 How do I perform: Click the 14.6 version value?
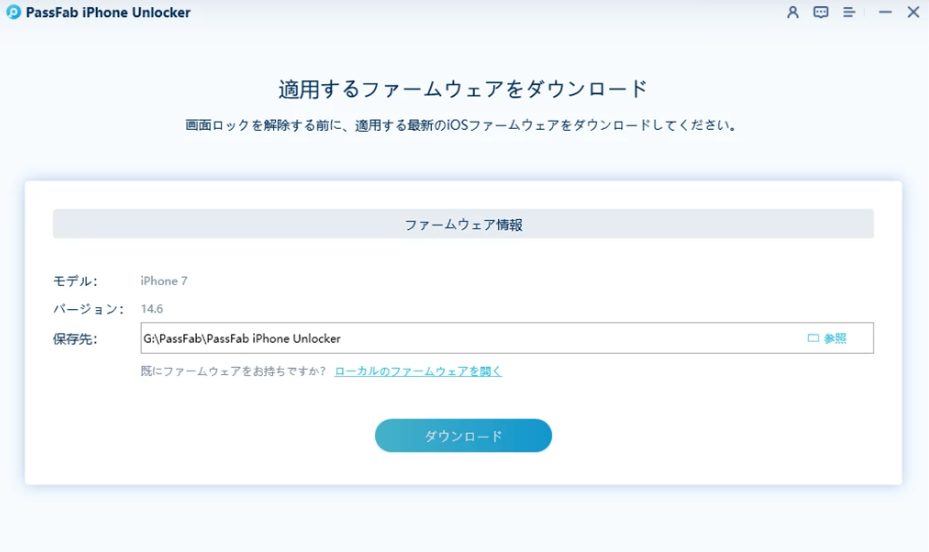tap(152, 309)
